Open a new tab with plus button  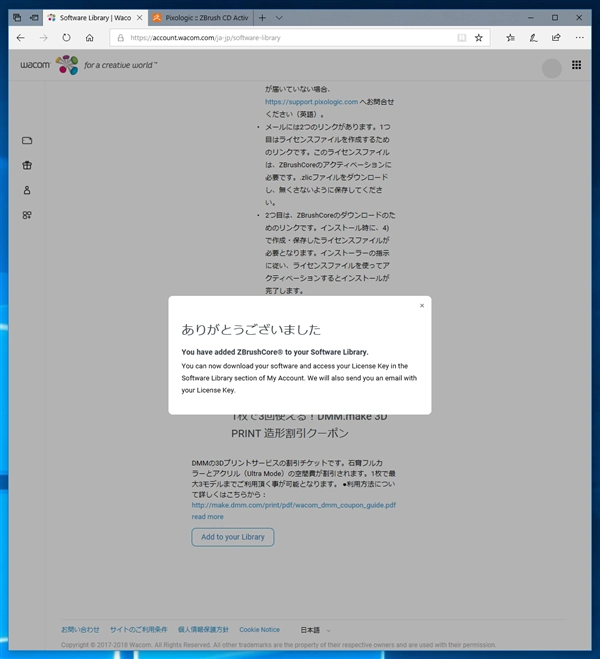(x=262, y=18)
